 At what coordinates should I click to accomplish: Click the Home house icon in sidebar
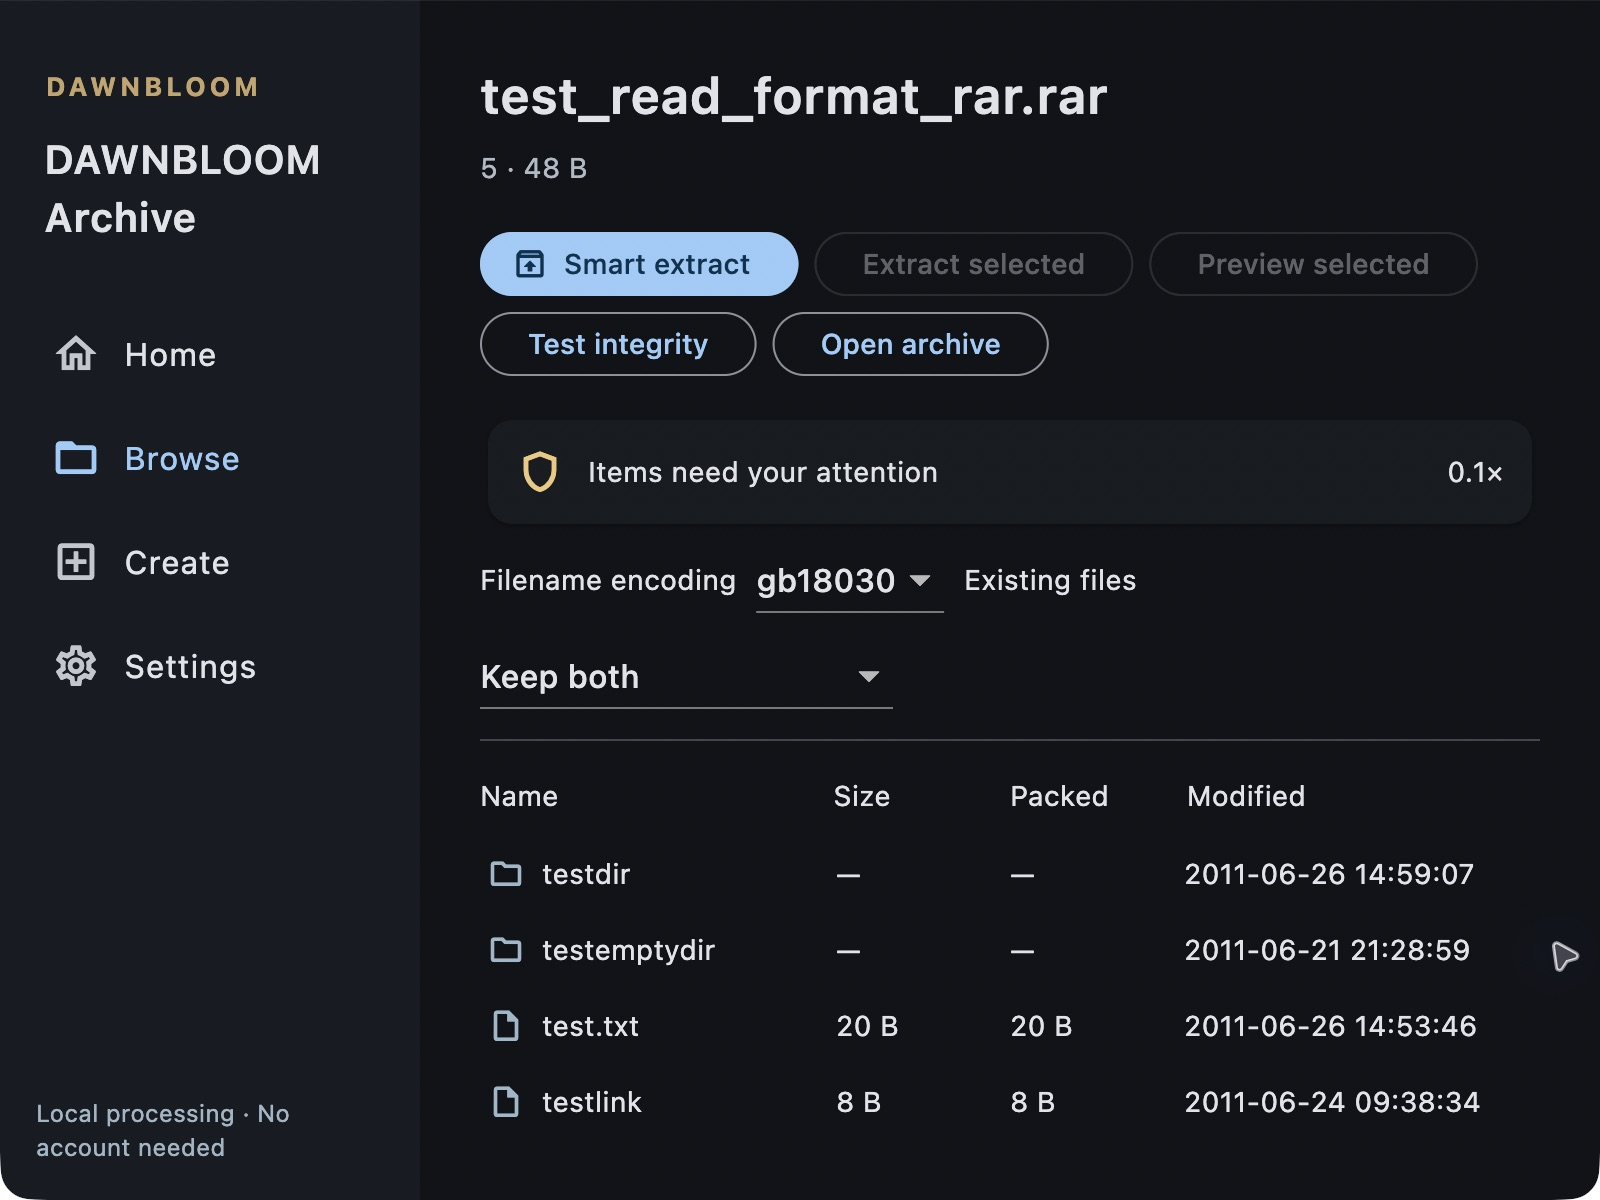pyautogui.click(x=76, y=354)
